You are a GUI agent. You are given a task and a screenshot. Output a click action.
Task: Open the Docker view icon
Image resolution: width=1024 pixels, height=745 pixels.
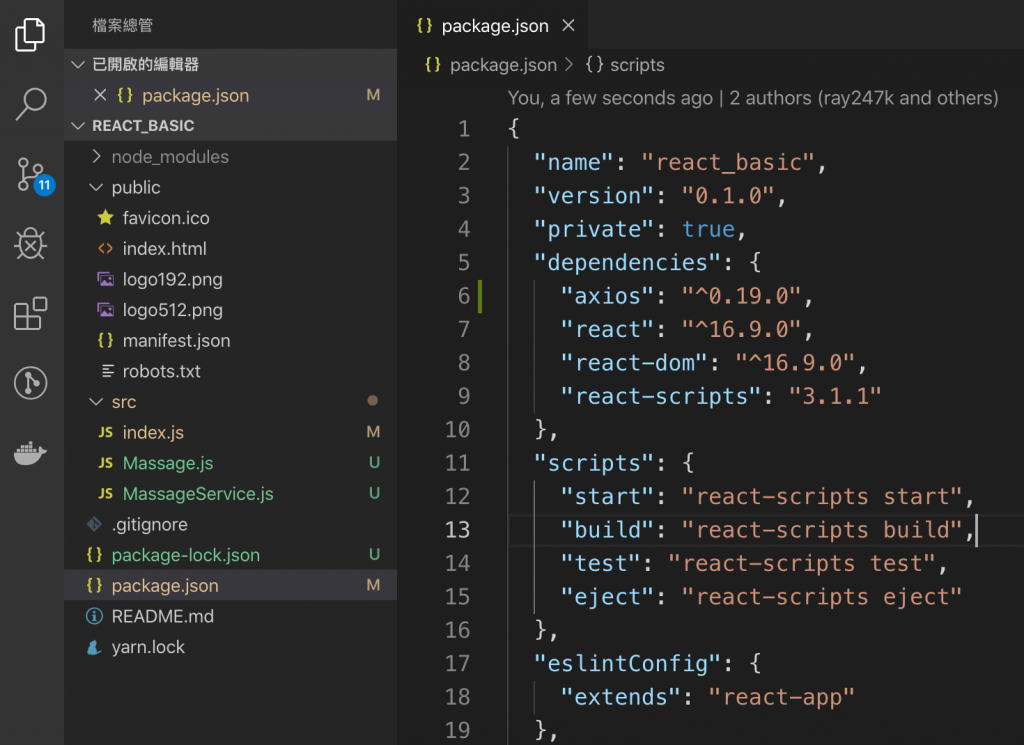click(x=30, y=454)
